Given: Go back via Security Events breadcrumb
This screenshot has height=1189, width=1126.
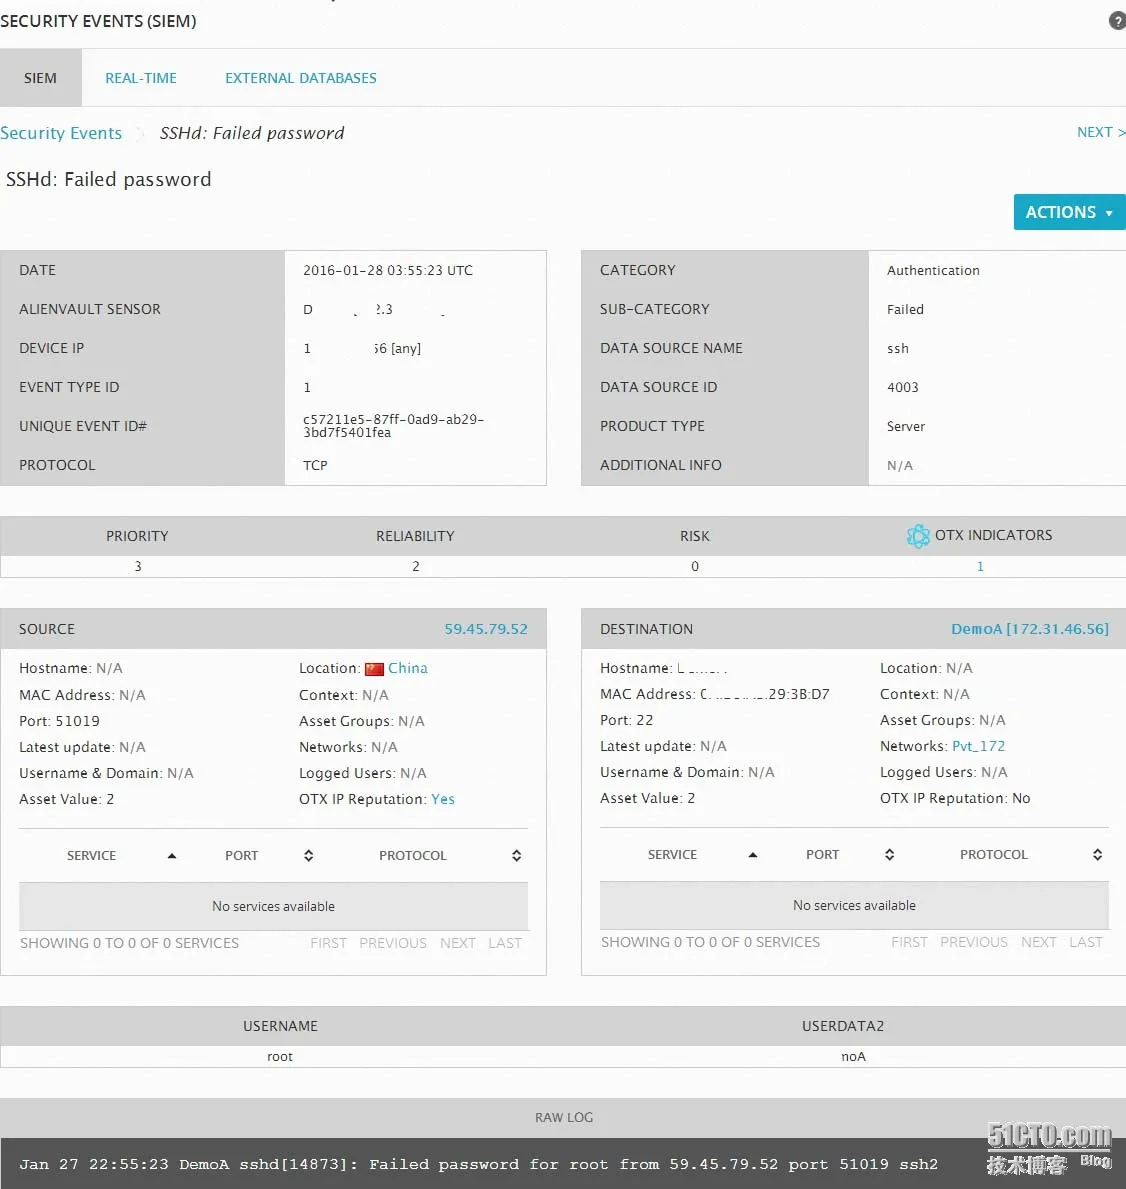Looking at the screenshot, I should coord(61,133).
